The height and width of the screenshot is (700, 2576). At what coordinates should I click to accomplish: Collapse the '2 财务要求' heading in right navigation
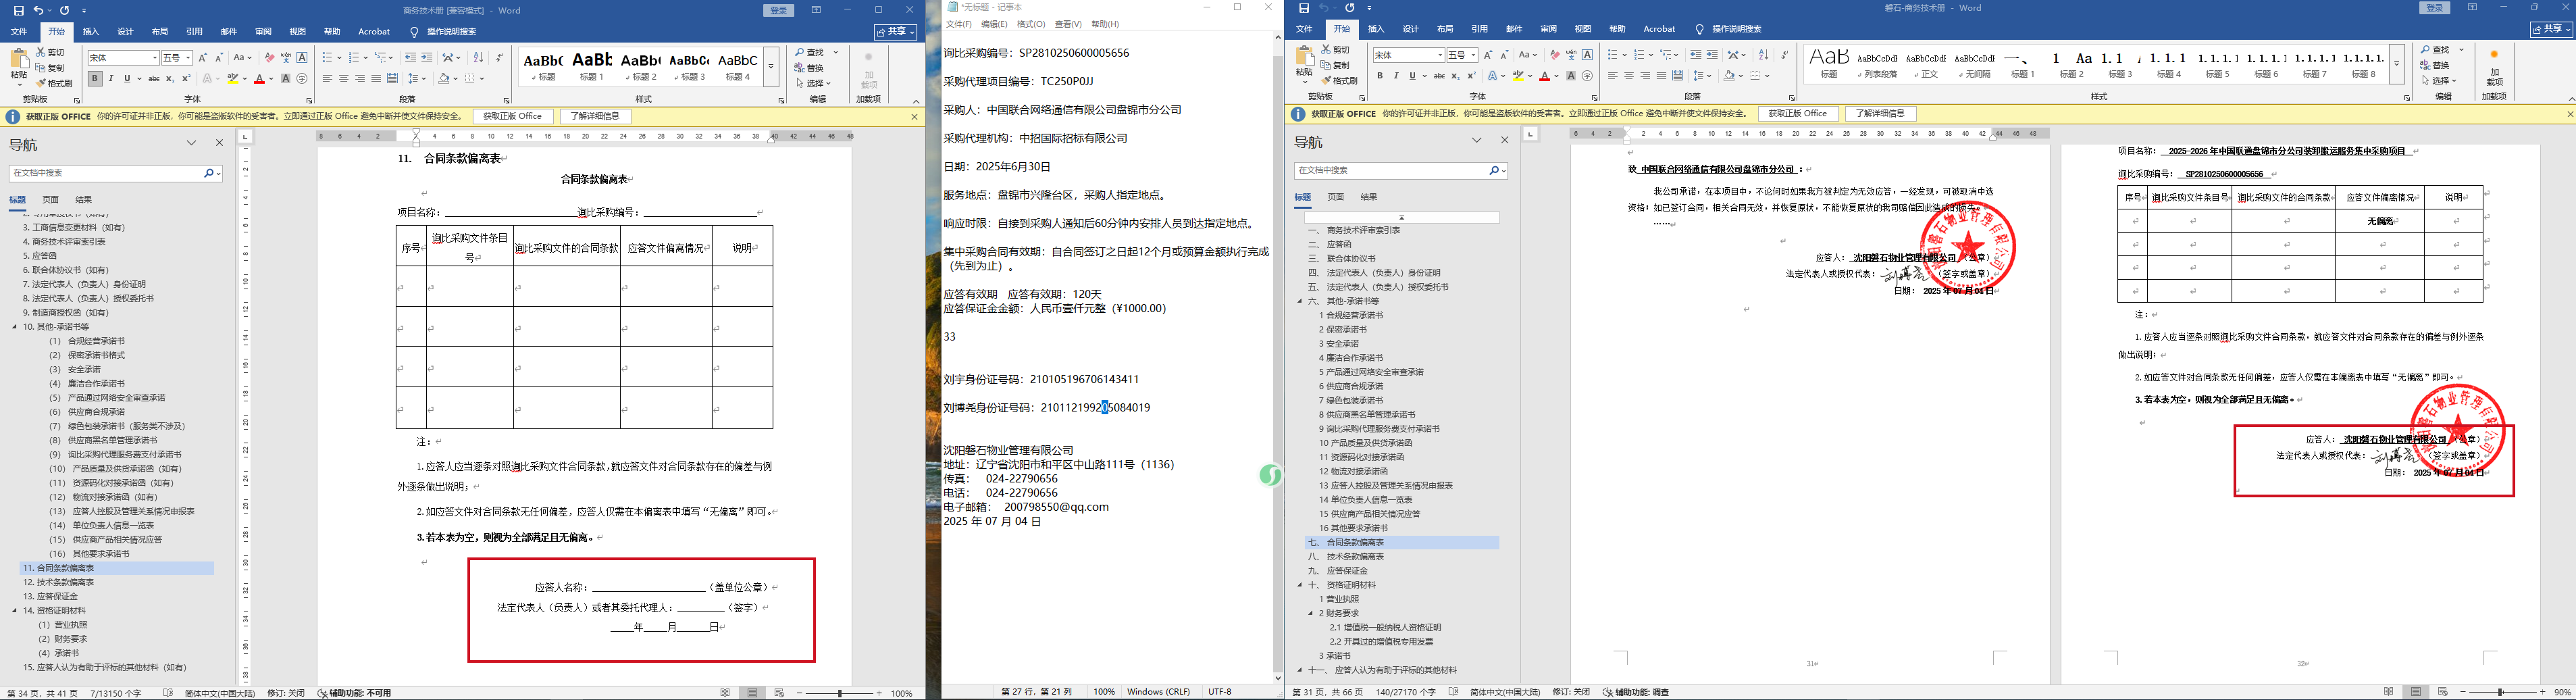tap(1311, 613)
